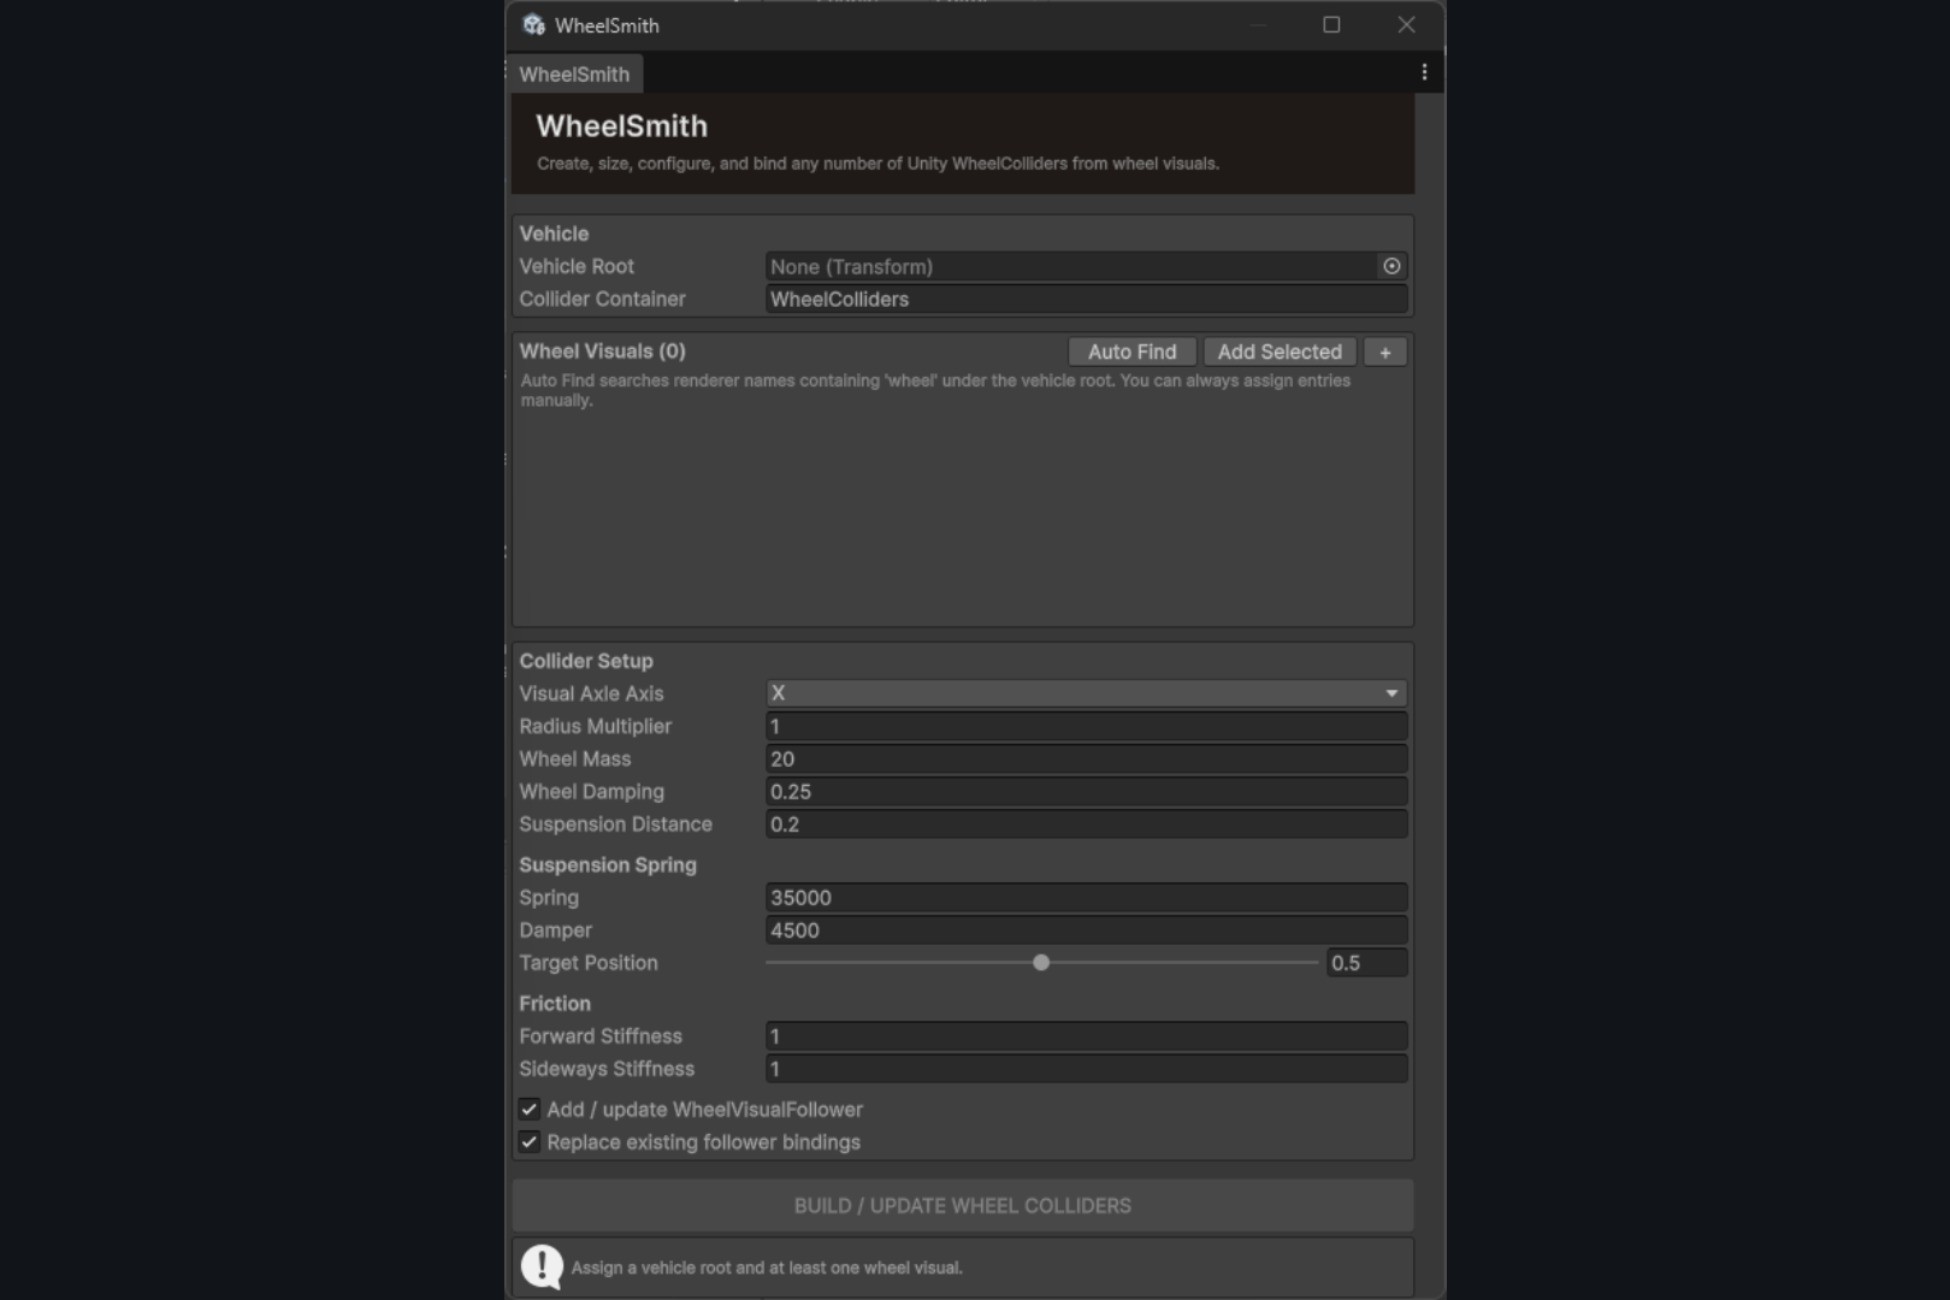This screenshot has width=1950, height=1300.
Task: Click the Wheel Damping input field
Action: click(x=1086, y=792)
